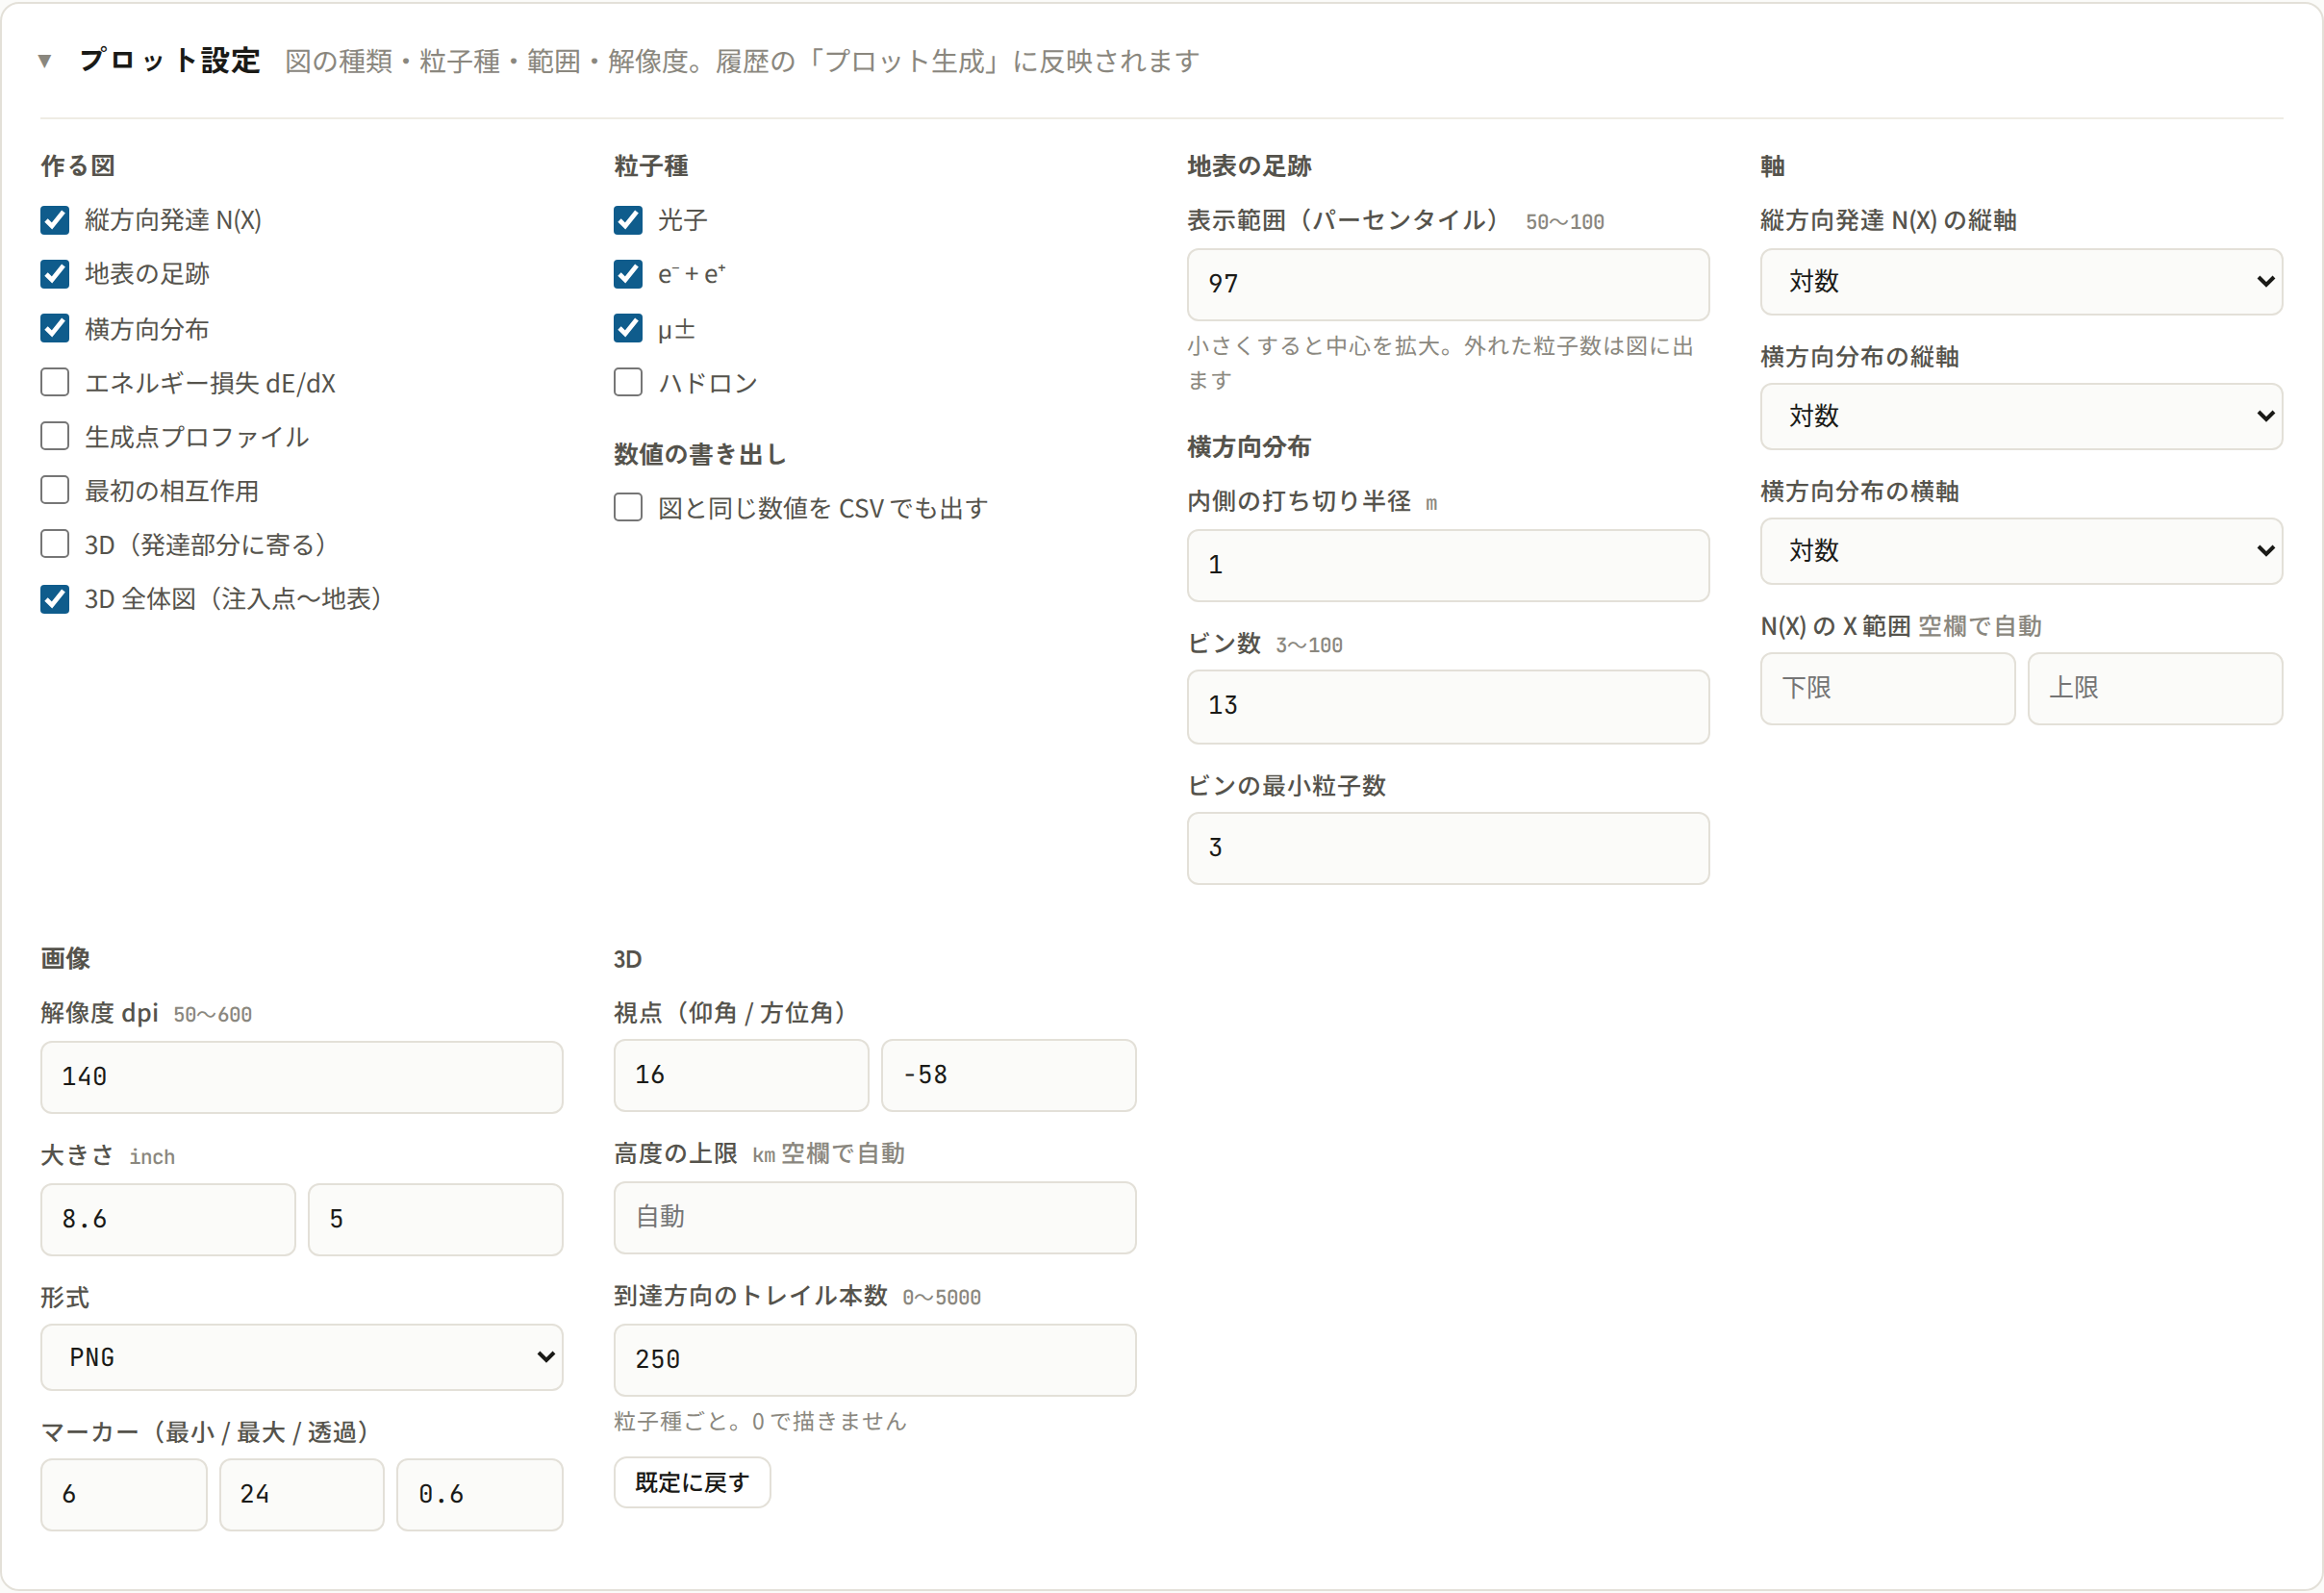Viewport: 2324px width, 1593px height.
Task: Enable 生成点プロファイル checkbox
Action: (x=55, y=436)
